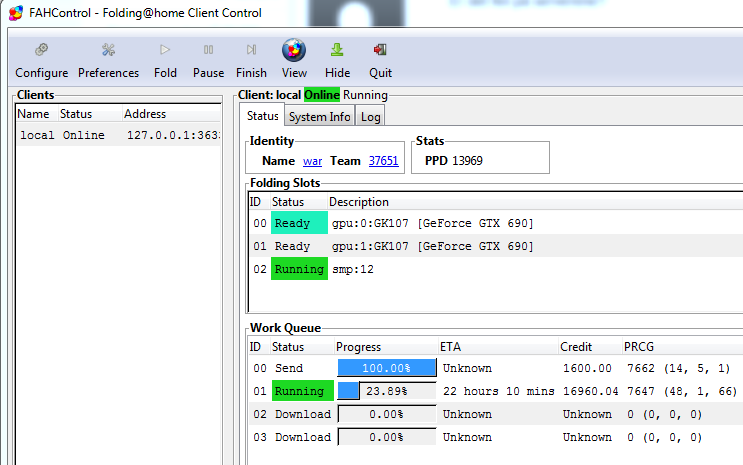This screenshot has height=465, width=743.
Task: Click the PRCG column header
Action: tap(682, 347)
